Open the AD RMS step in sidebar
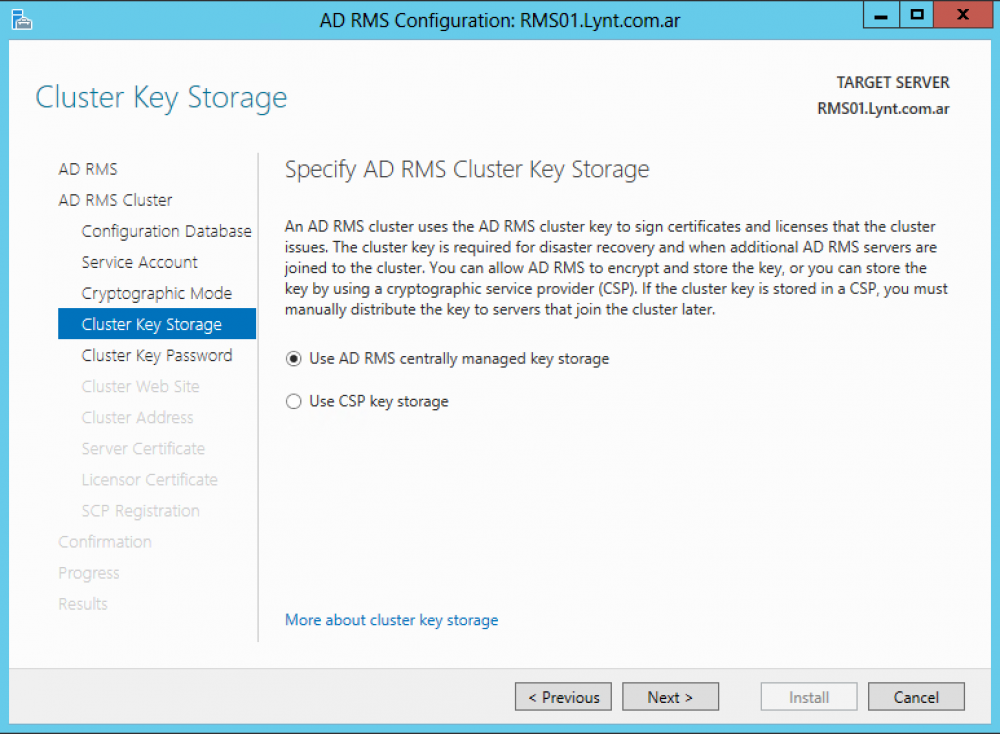This screenshot has width=1000, height=734. tap(88, 169)
